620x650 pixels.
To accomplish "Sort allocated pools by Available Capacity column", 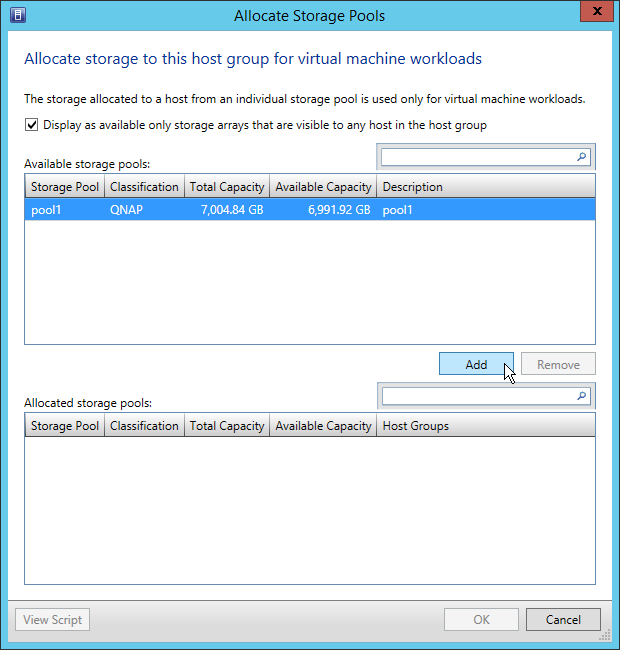I will click(x=323, y=426).
